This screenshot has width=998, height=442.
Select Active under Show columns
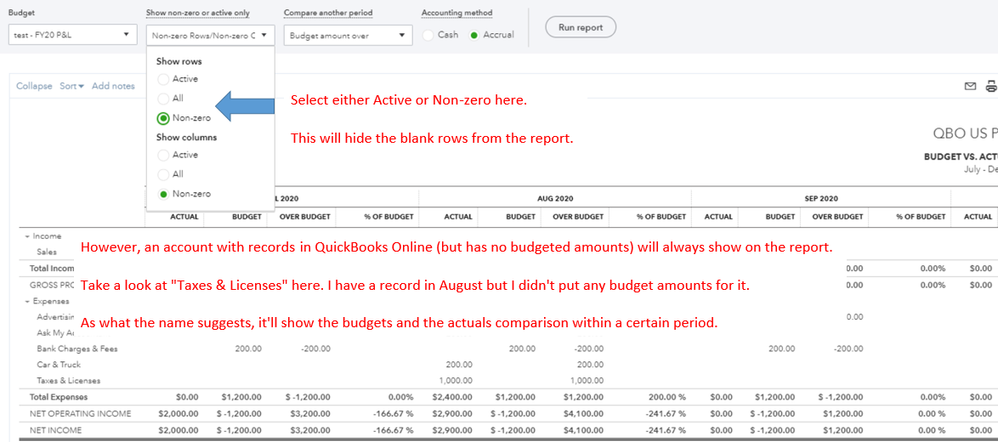click(163, 155)
